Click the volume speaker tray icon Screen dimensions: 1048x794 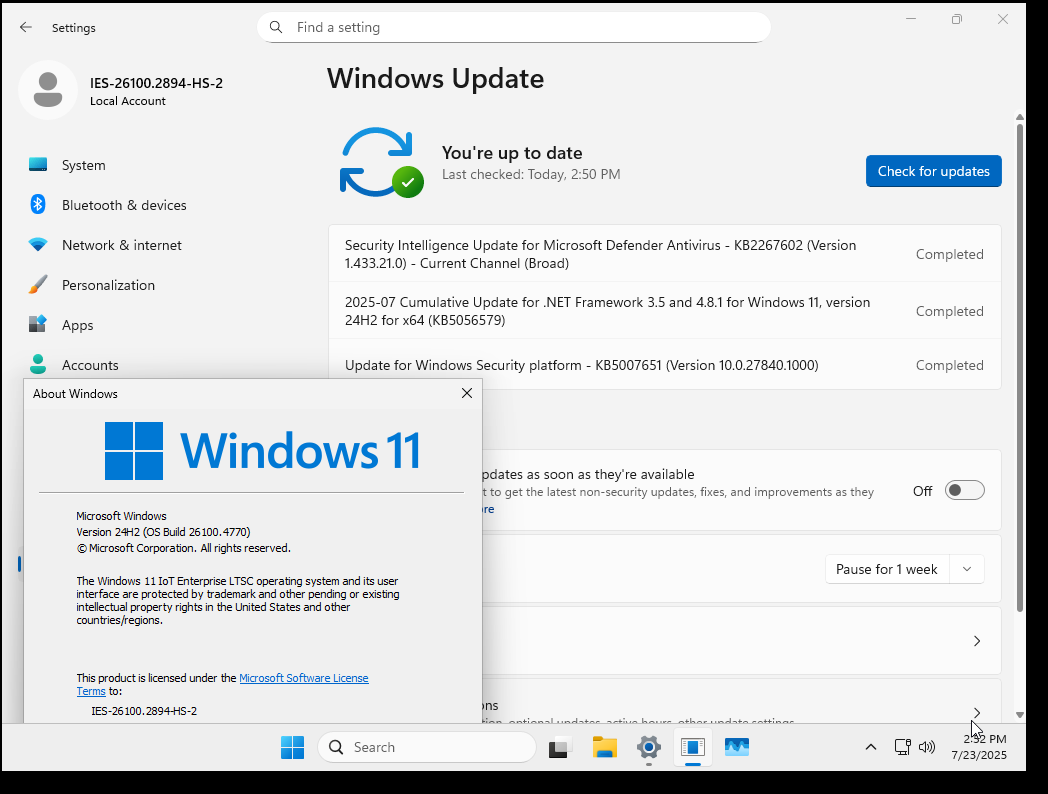coord(927,747)
